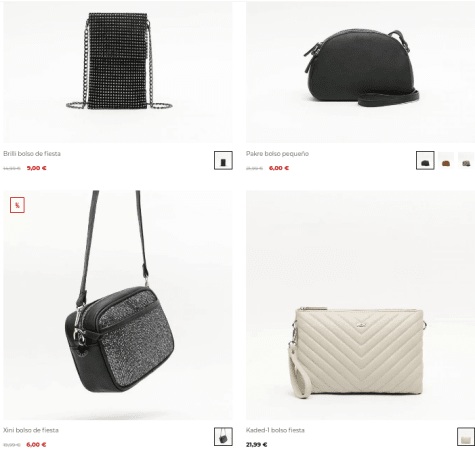Viewport: 475px width, 450px height.
Task: Click the 21,99 € Kaded-1 price
Action: [x=257, y=444]
